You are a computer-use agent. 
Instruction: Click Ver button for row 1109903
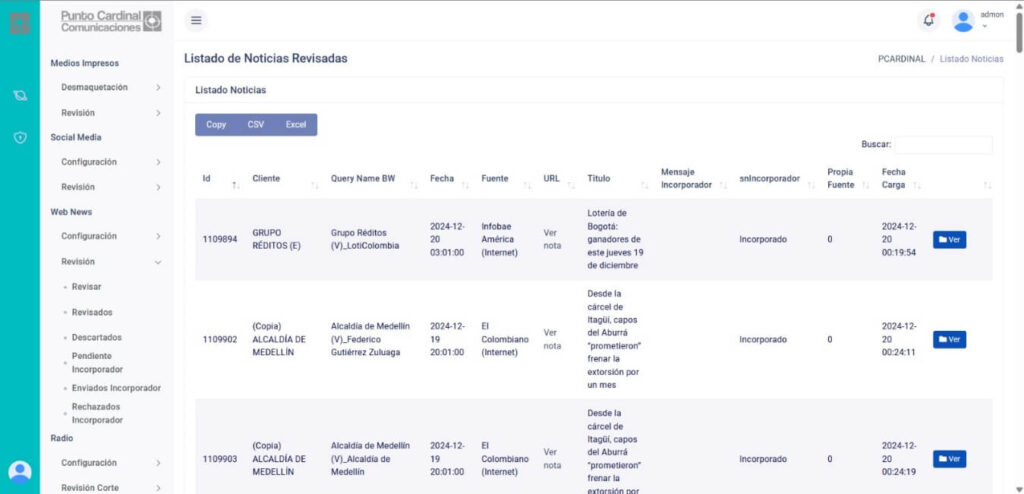pyautogui.click(x=949, y=459)
